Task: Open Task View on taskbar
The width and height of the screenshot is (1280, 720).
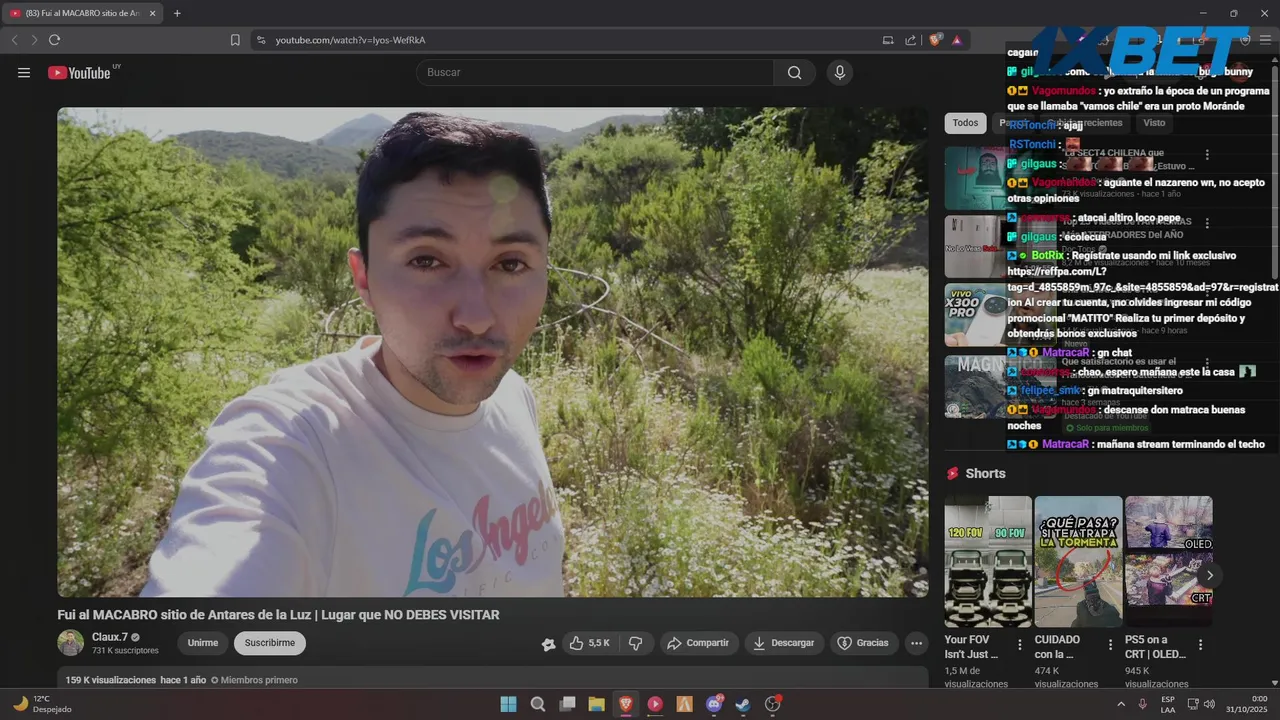Action: 567,704
